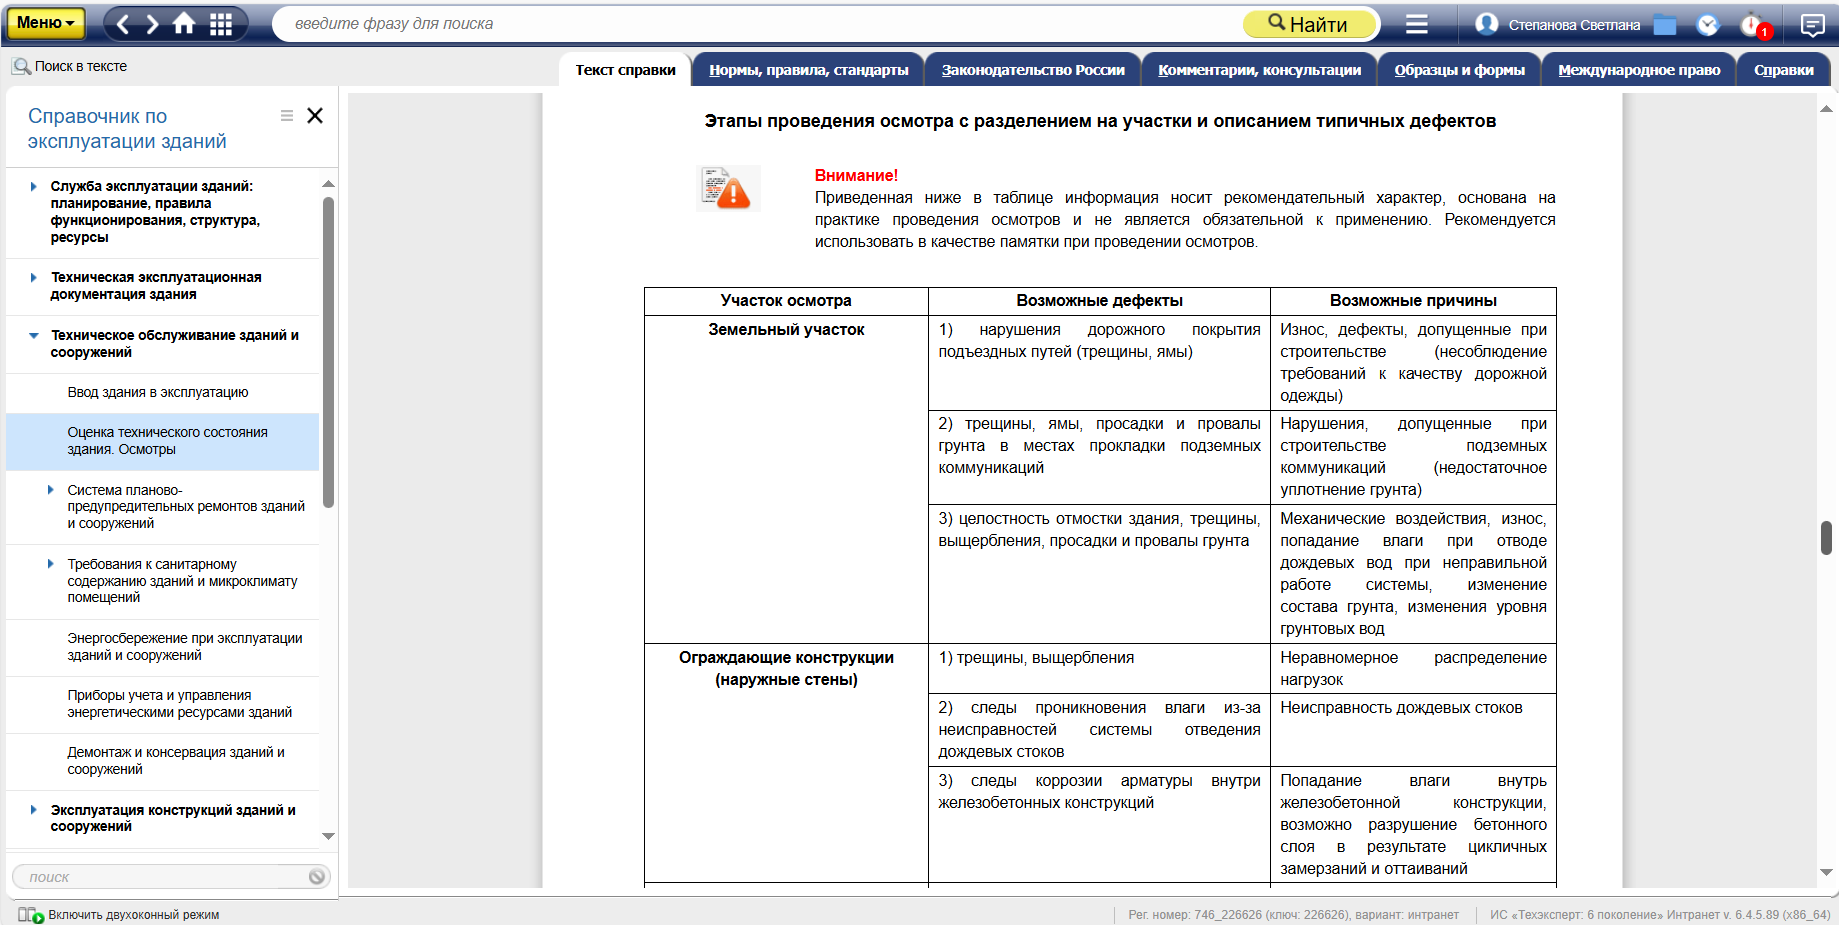
Task: Click the Возможные дефекты column header
Action: pos(1099,301)
